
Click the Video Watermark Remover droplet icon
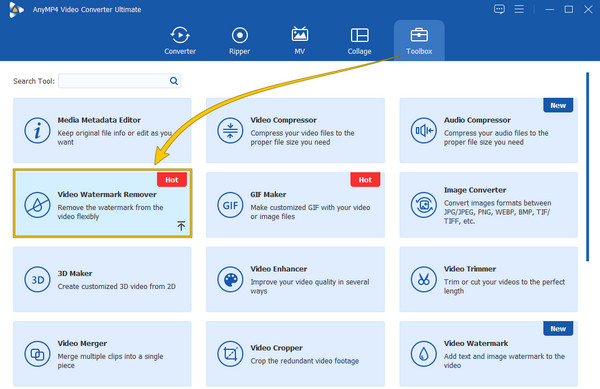pyautogui.click(x=37, y=205)
